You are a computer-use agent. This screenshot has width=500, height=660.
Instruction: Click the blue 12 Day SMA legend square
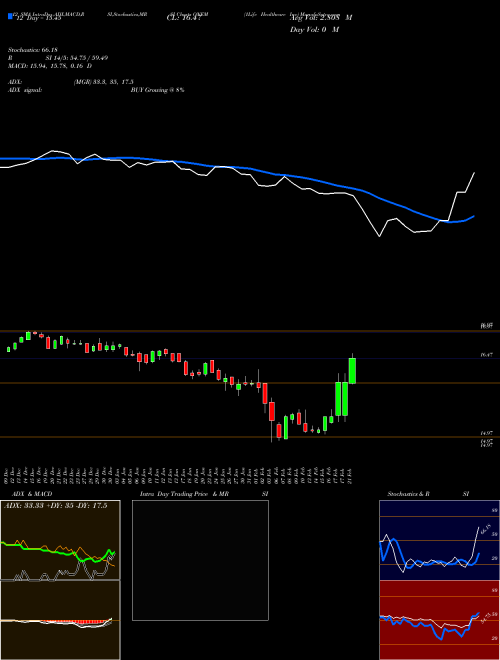[x=11, y=17]
